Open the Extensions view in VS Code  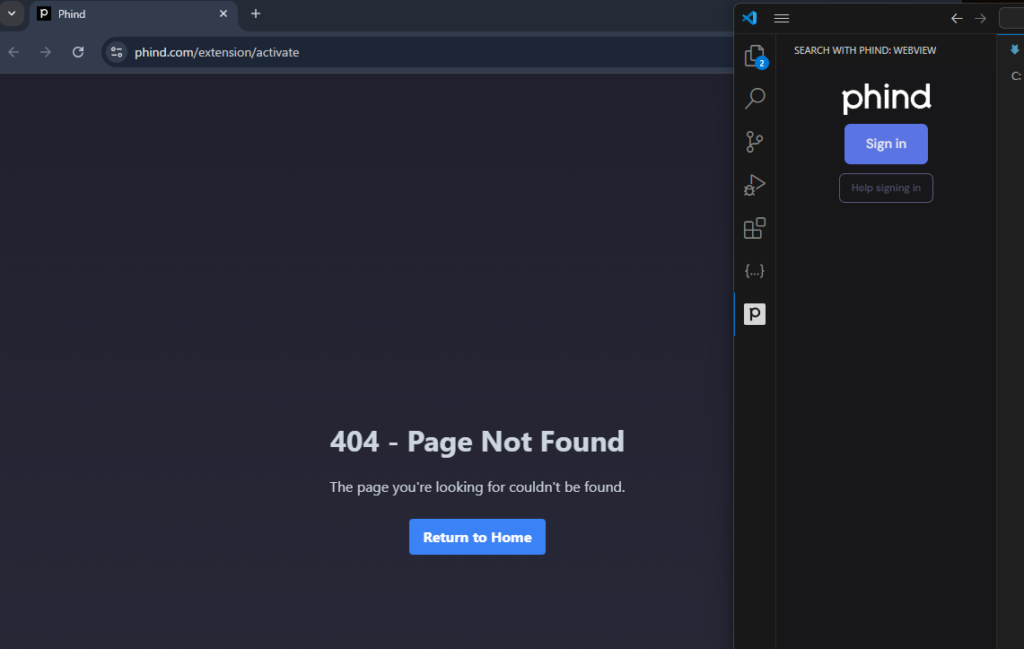[754, 228]
